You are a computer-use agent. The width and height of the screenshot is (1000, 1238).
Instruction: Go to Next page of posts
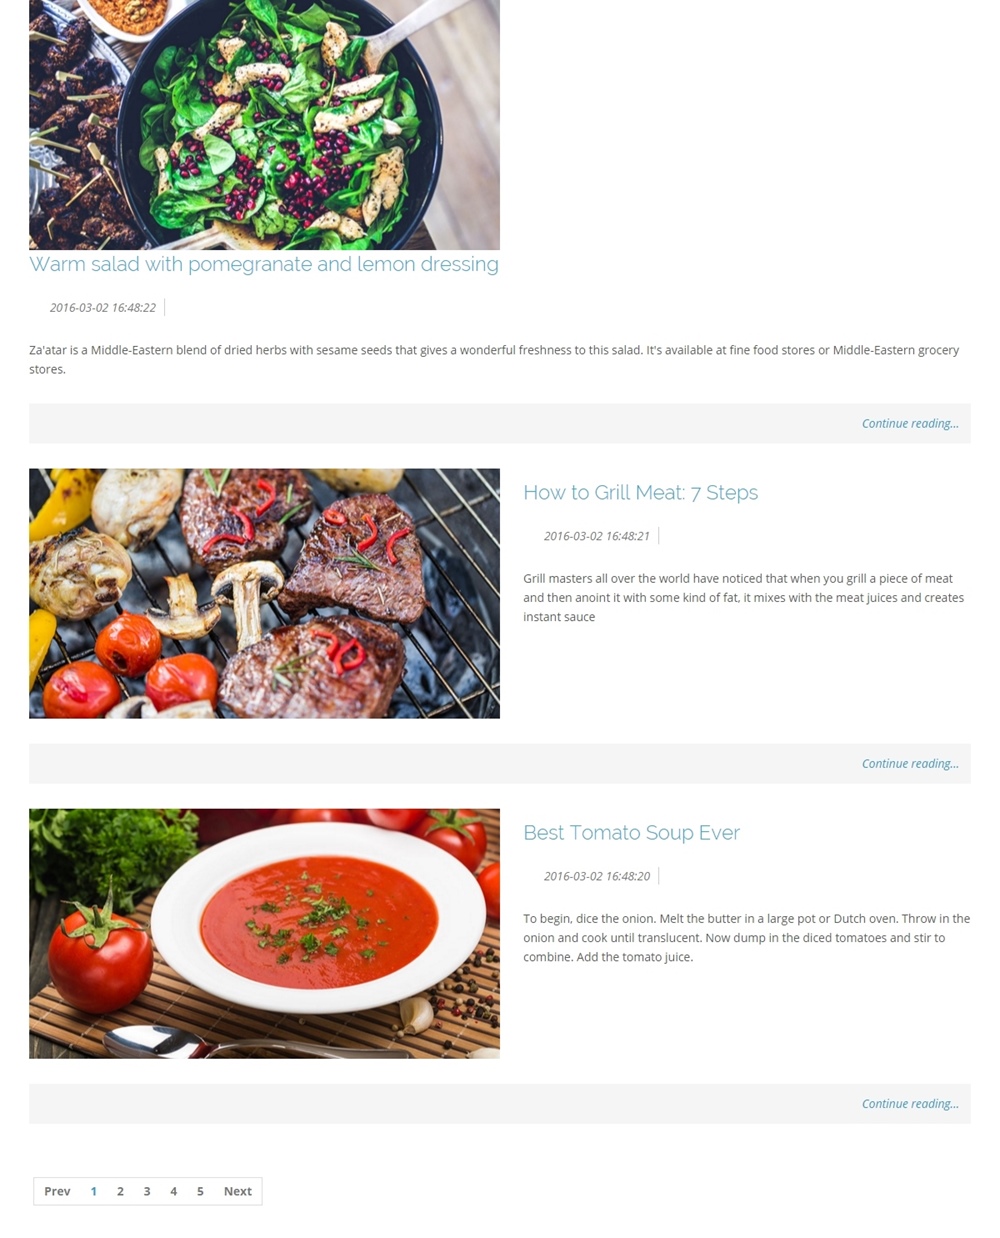[237, 1191]
